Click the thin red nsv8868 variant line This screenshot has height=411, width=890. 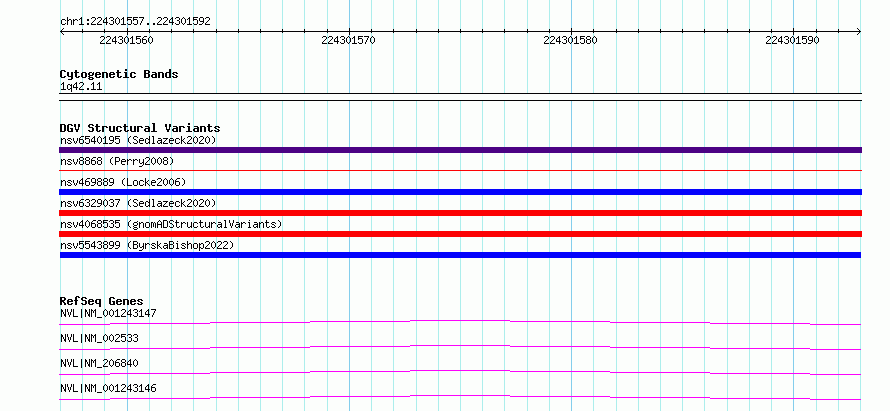pos(460,170)
